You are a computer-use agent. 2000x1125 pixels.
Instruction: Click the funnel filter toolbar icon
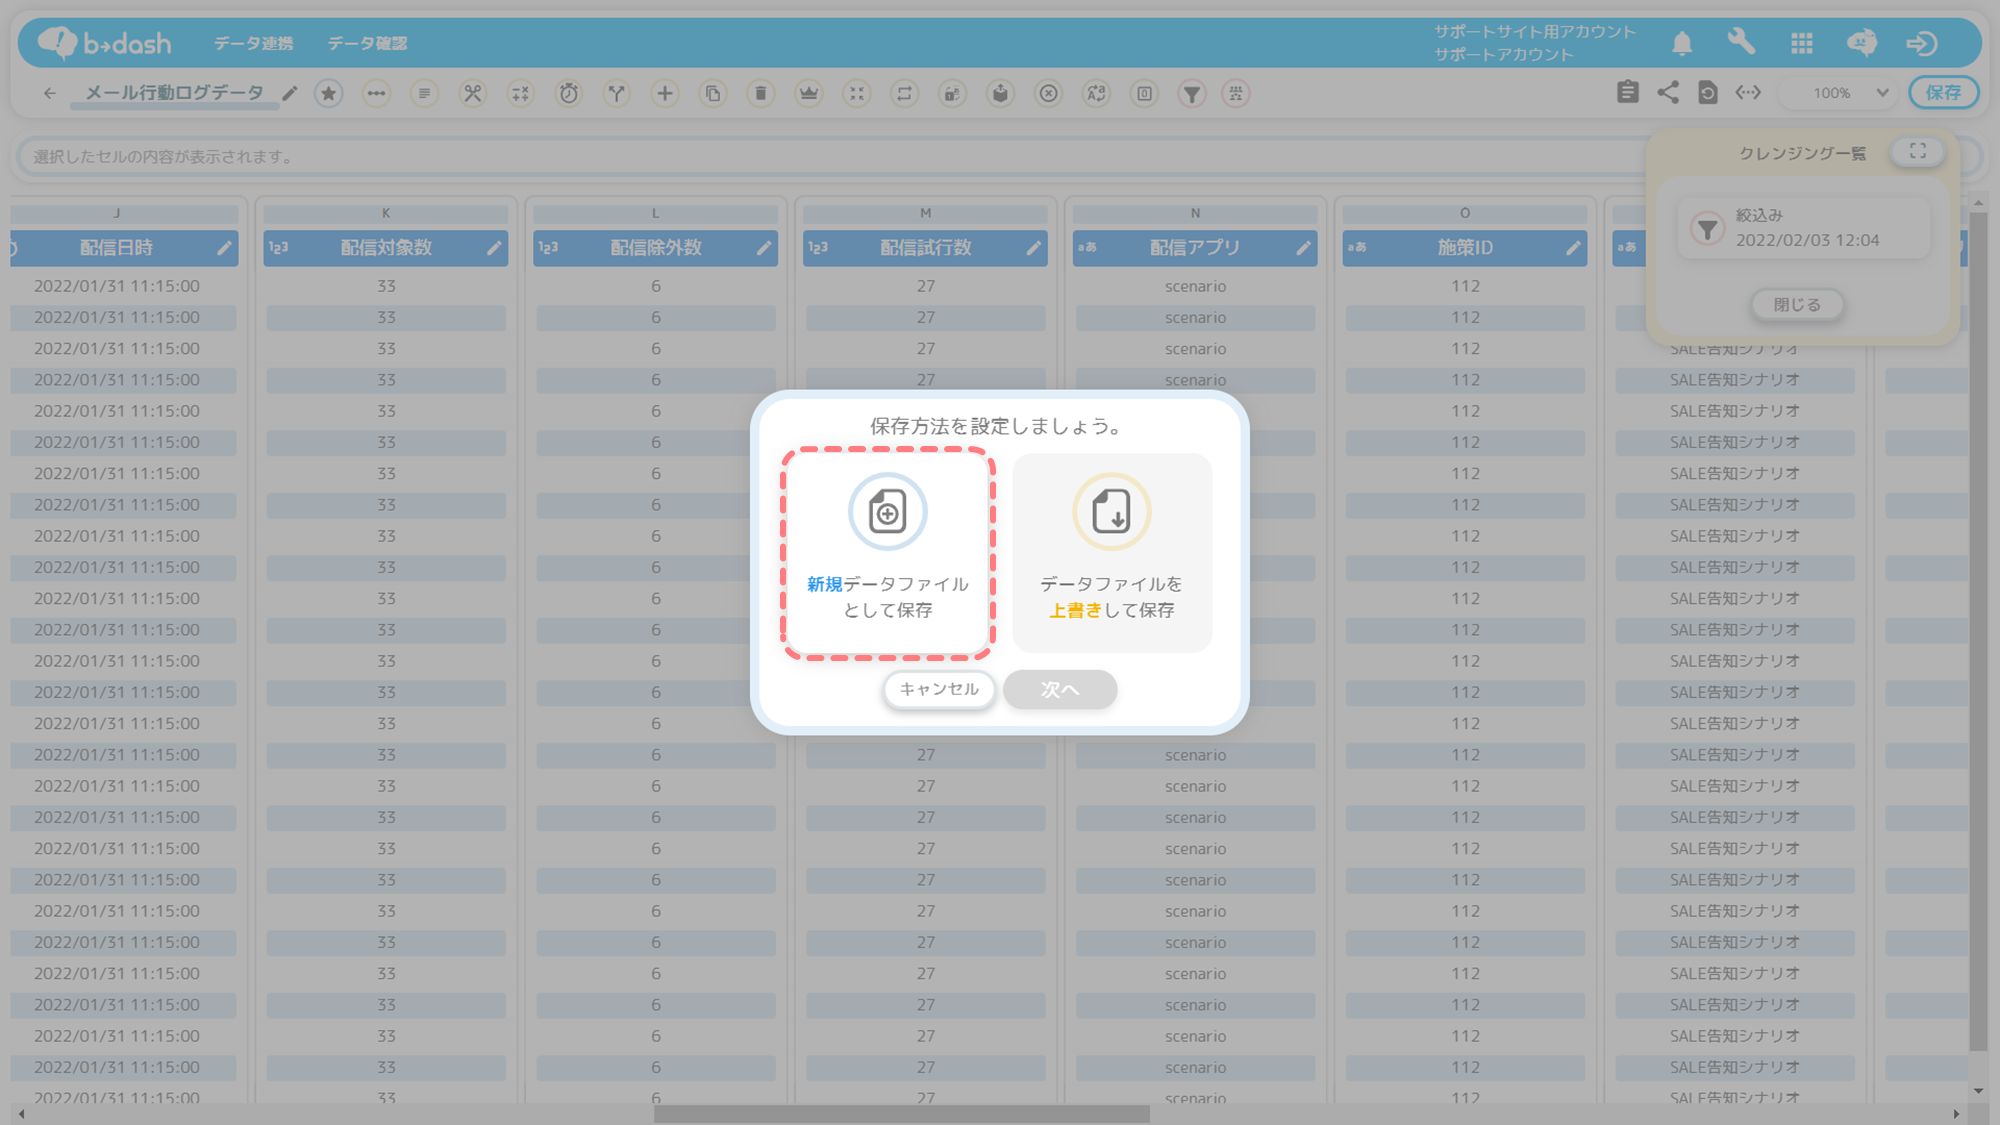click(x=1192, y=93)
